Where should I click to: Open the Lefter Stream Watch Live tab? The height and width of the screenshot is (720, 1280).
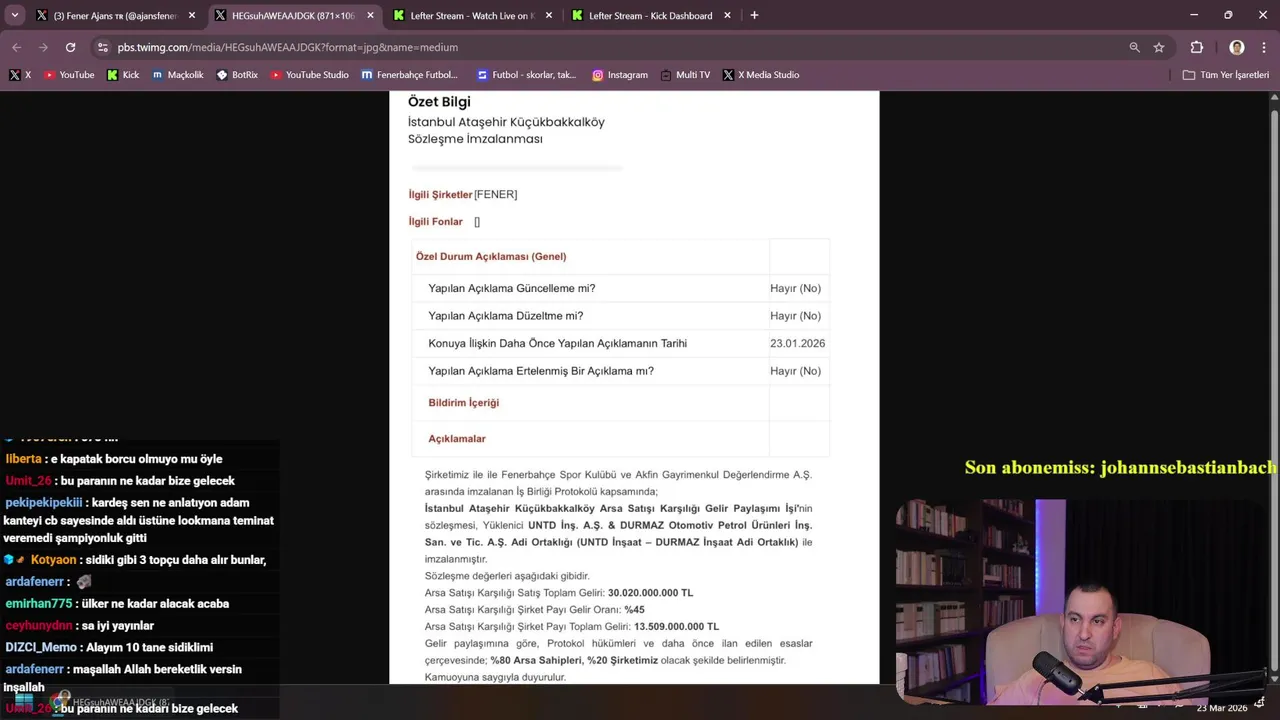[x=470, y=16]
